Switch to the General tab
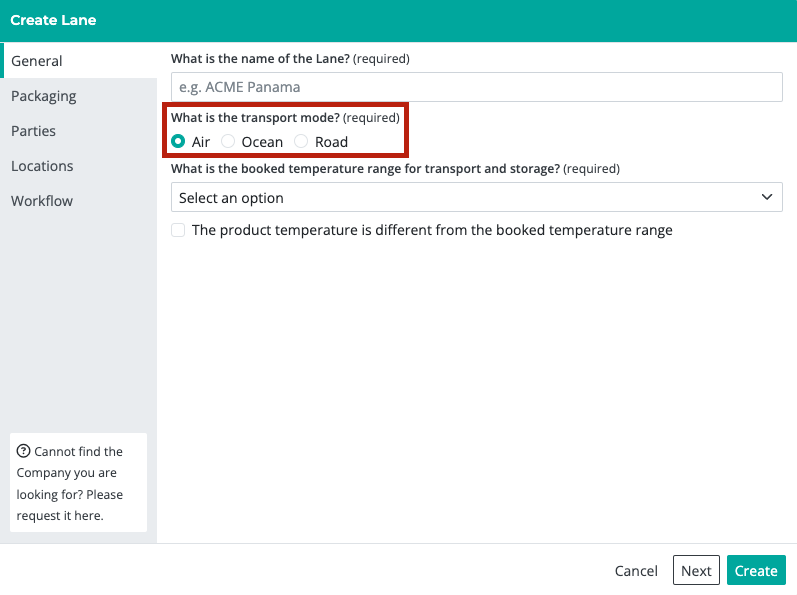The width and height of the screenshot is (797, 595). pos(37,61)
